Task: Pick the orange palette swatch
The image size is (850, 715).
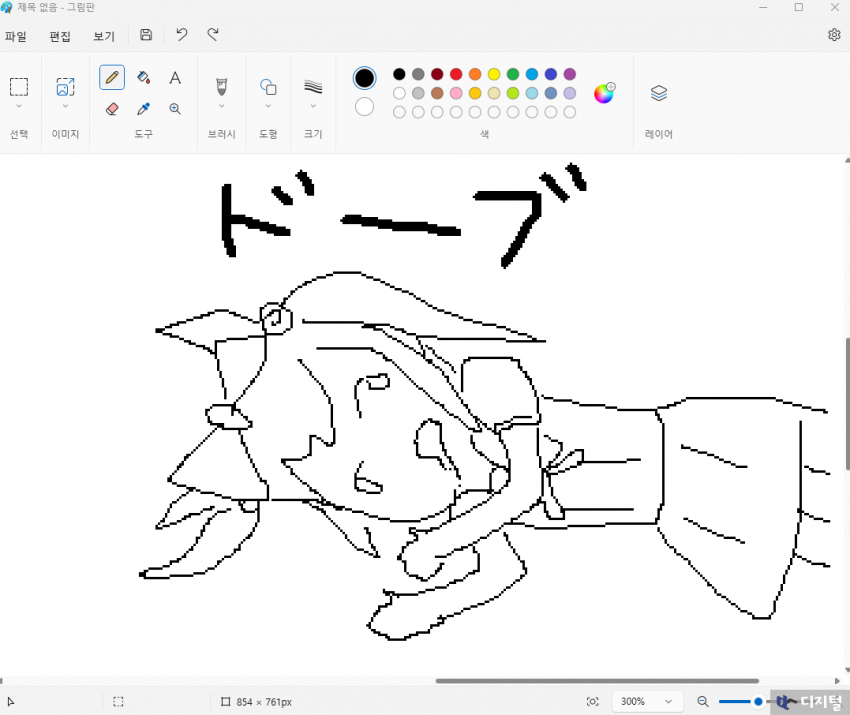Action: click(475, 74)
